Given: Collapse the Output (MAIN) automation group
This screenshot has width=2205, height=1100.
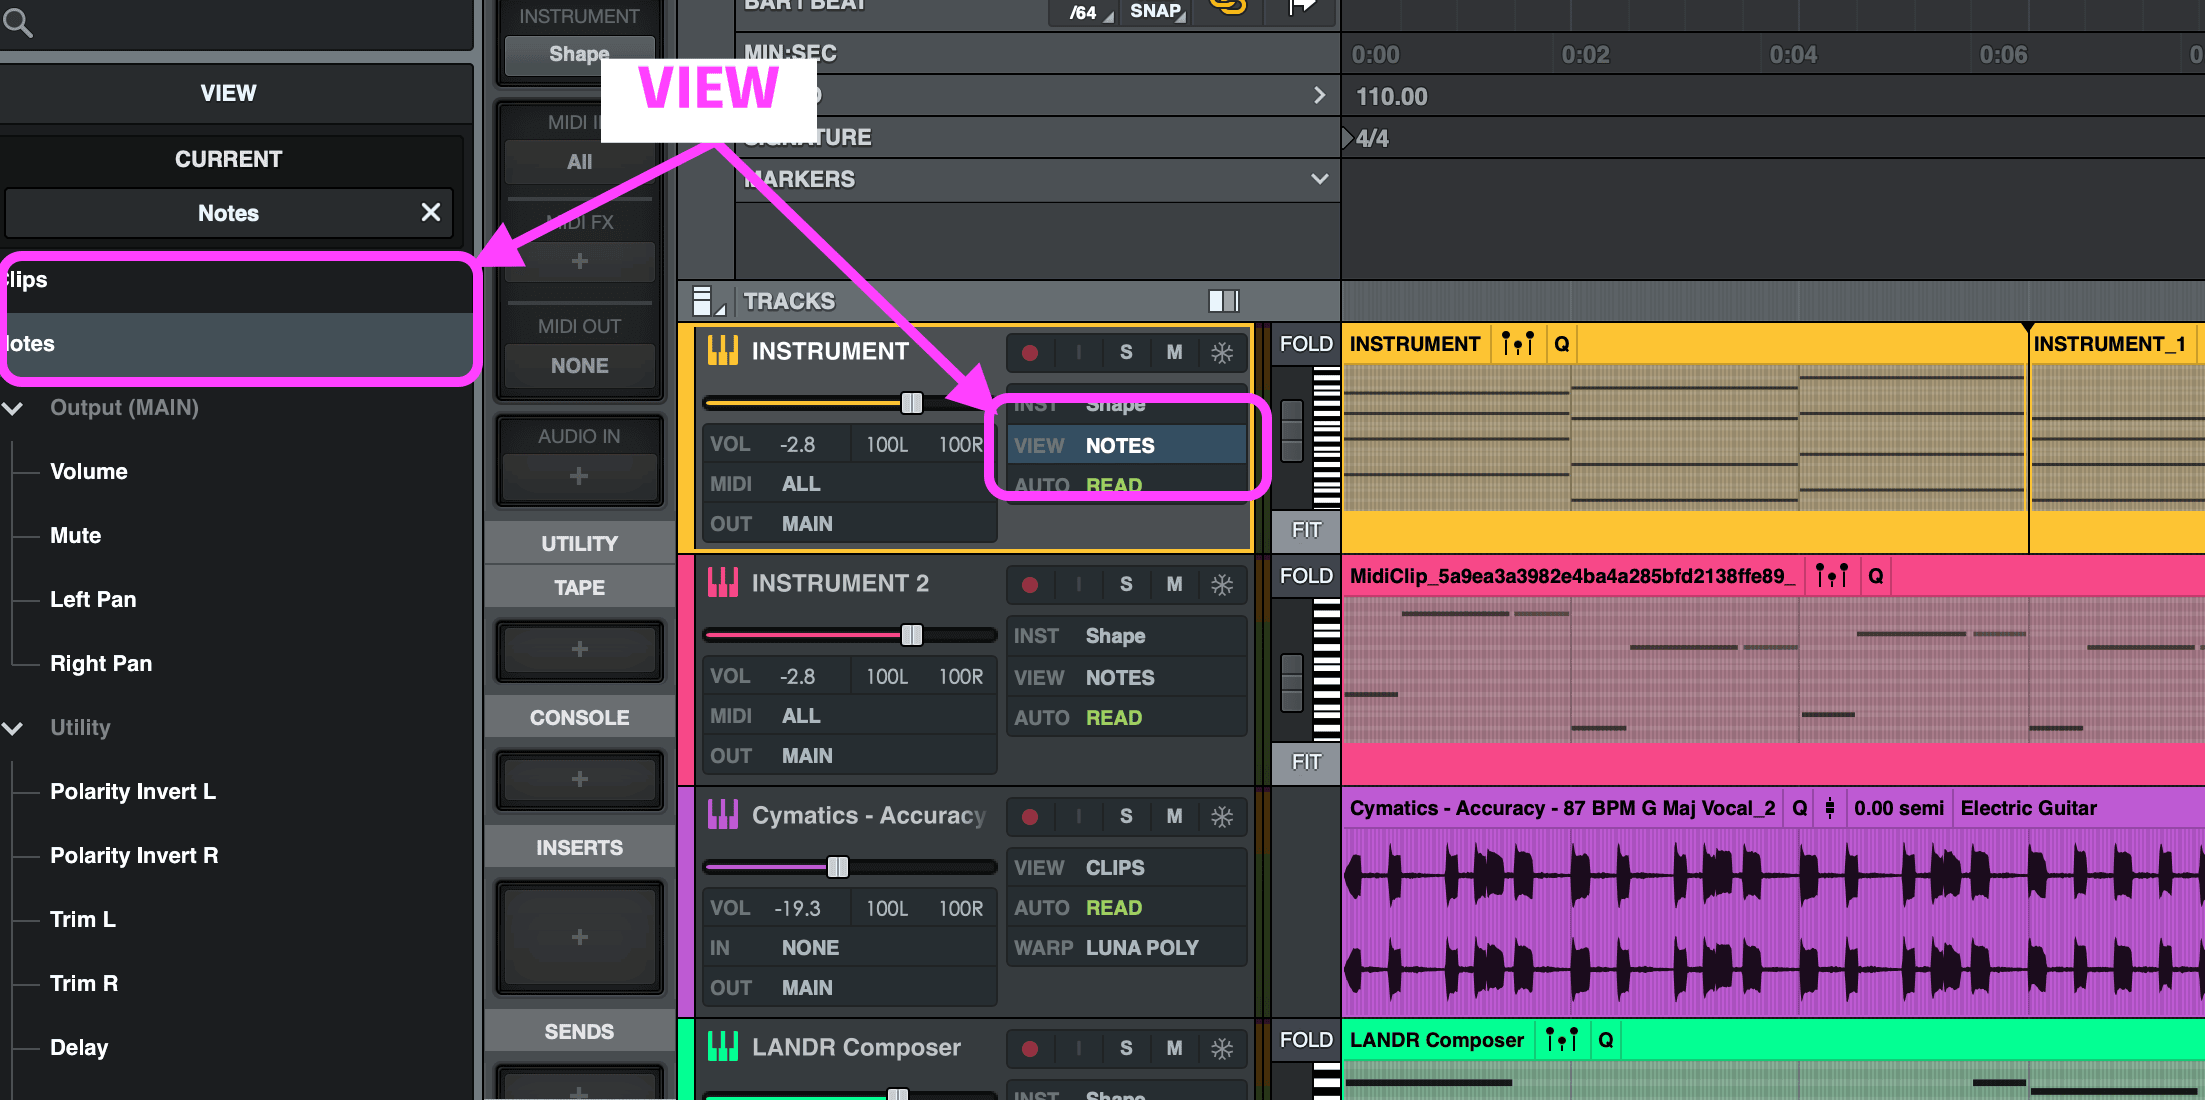Looking at the screenshot, I should point(13,408).
